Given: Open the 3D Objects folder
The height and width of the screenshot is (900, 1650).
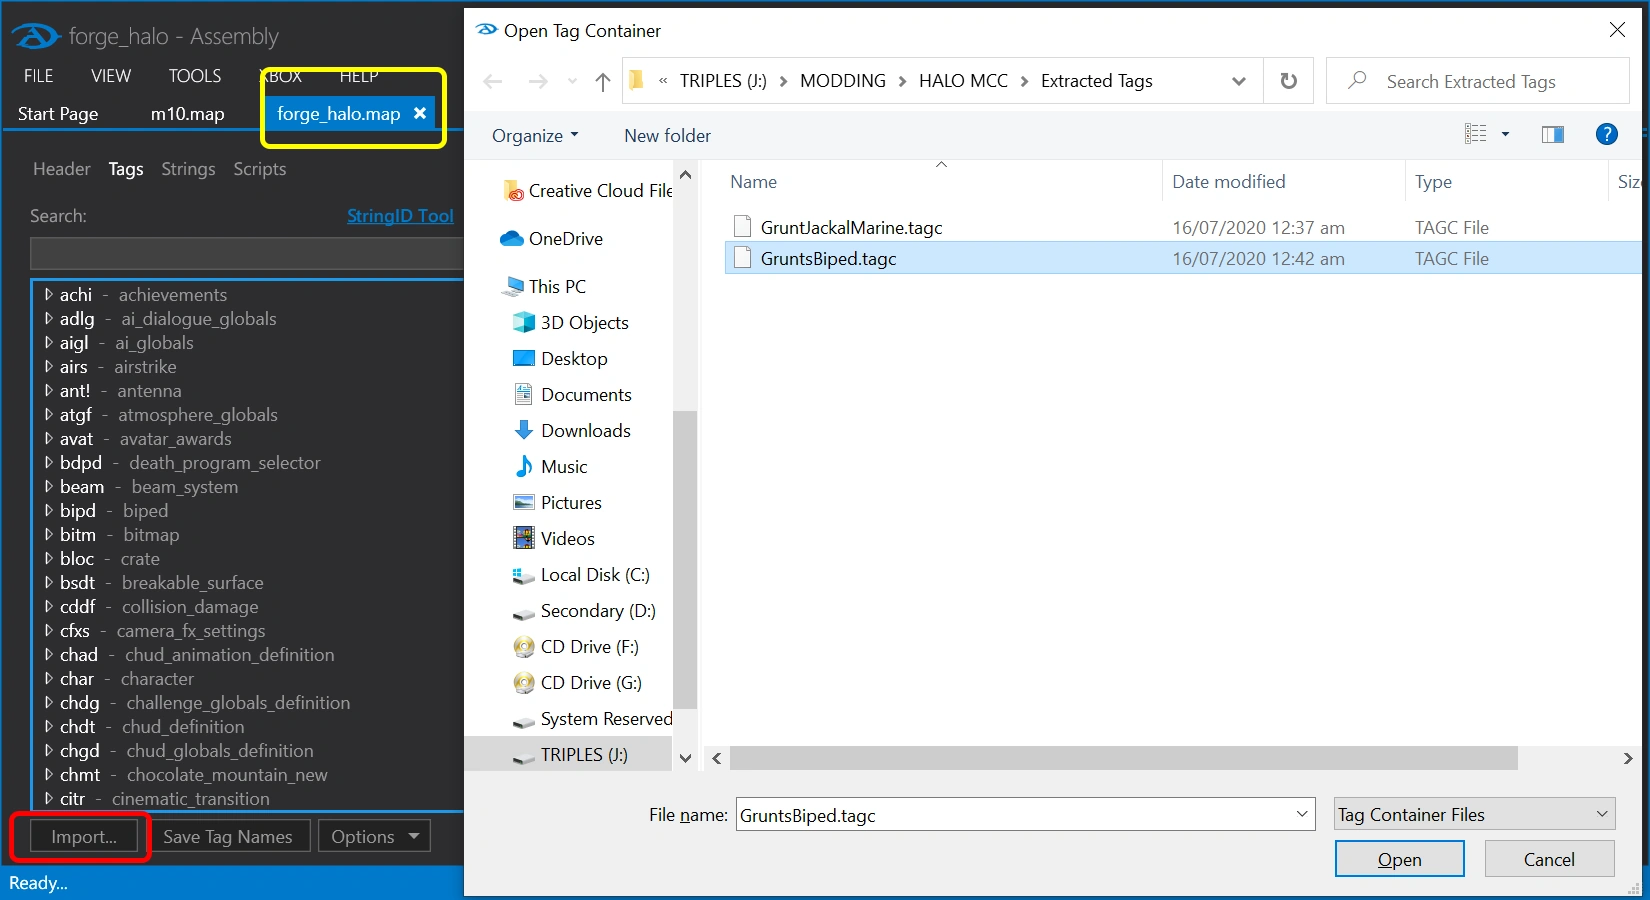Looking at the screenshot, I should point(570,322).
